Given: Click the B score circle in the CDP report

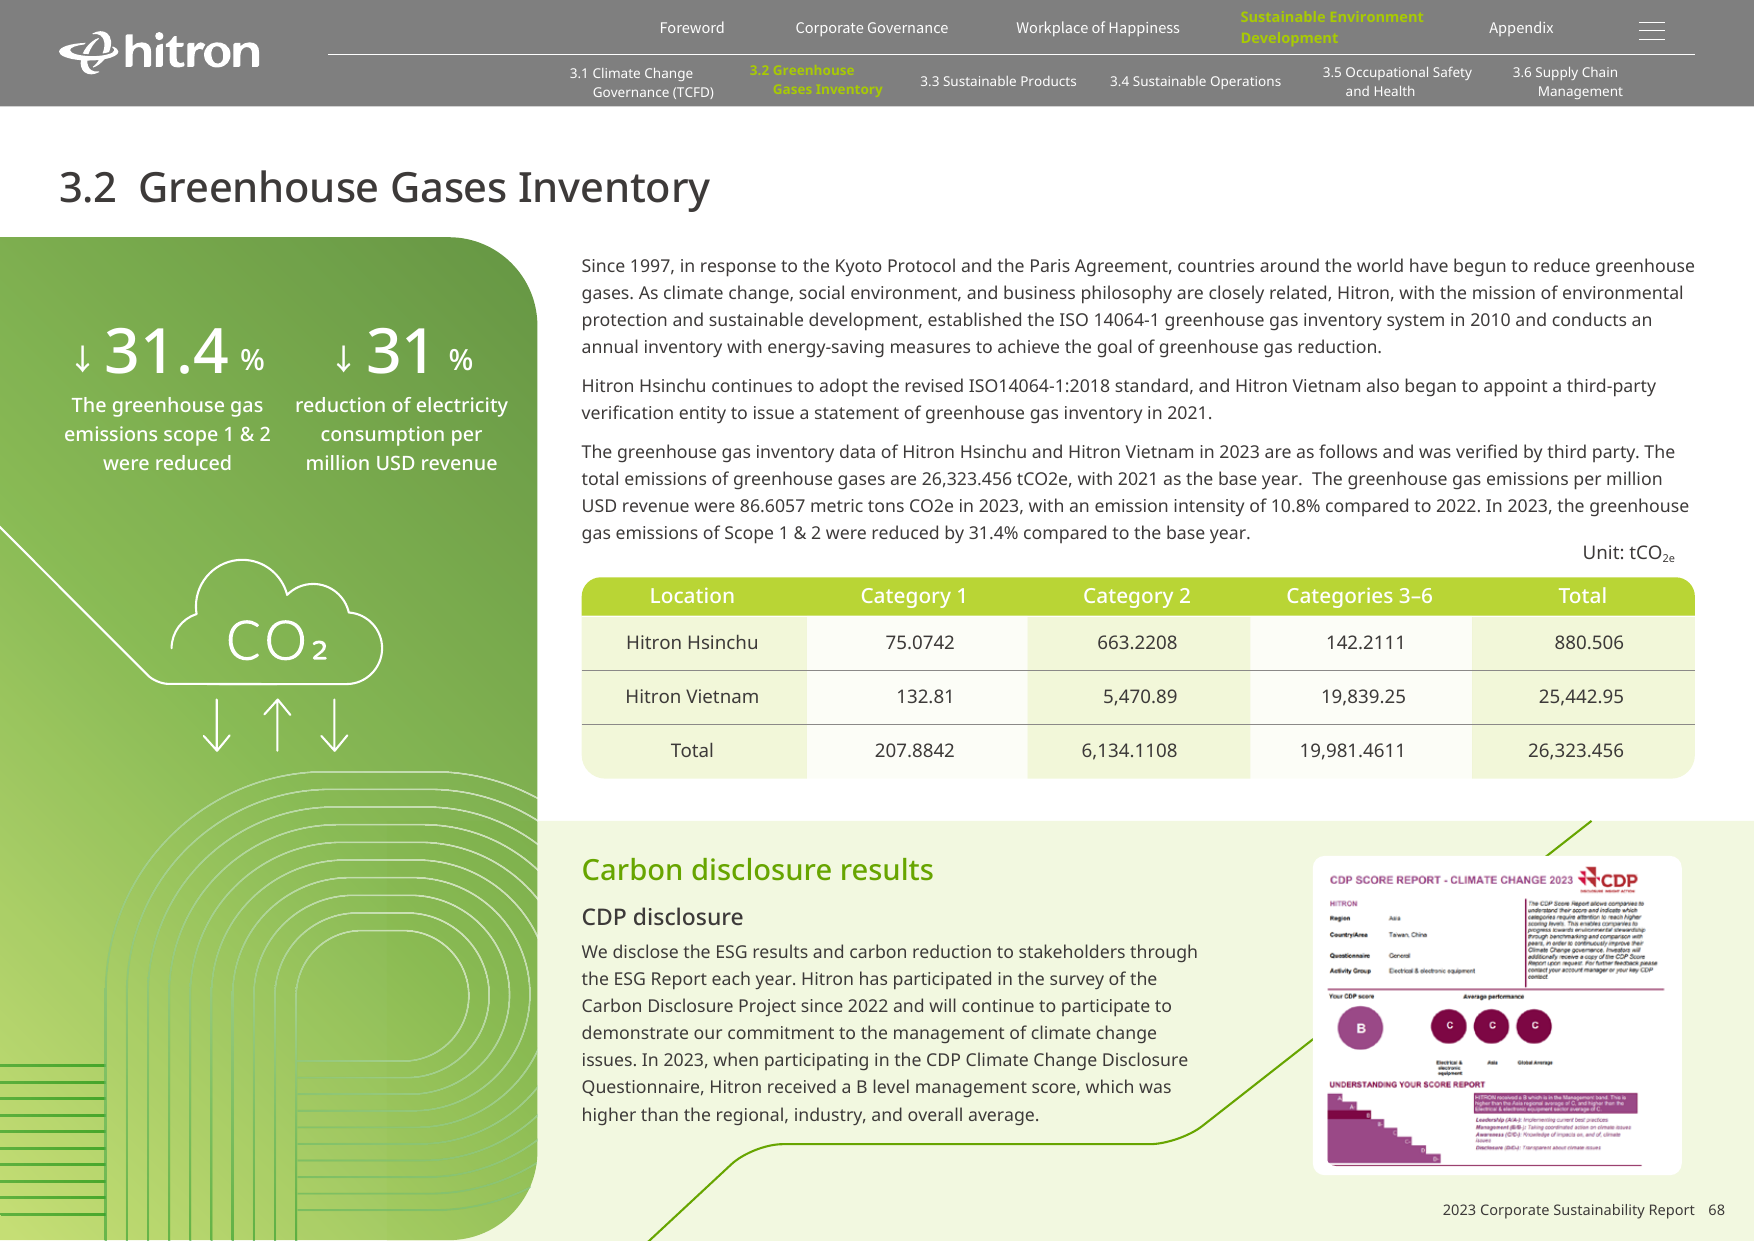Looking at the screenshot, I should 1360,1028.
